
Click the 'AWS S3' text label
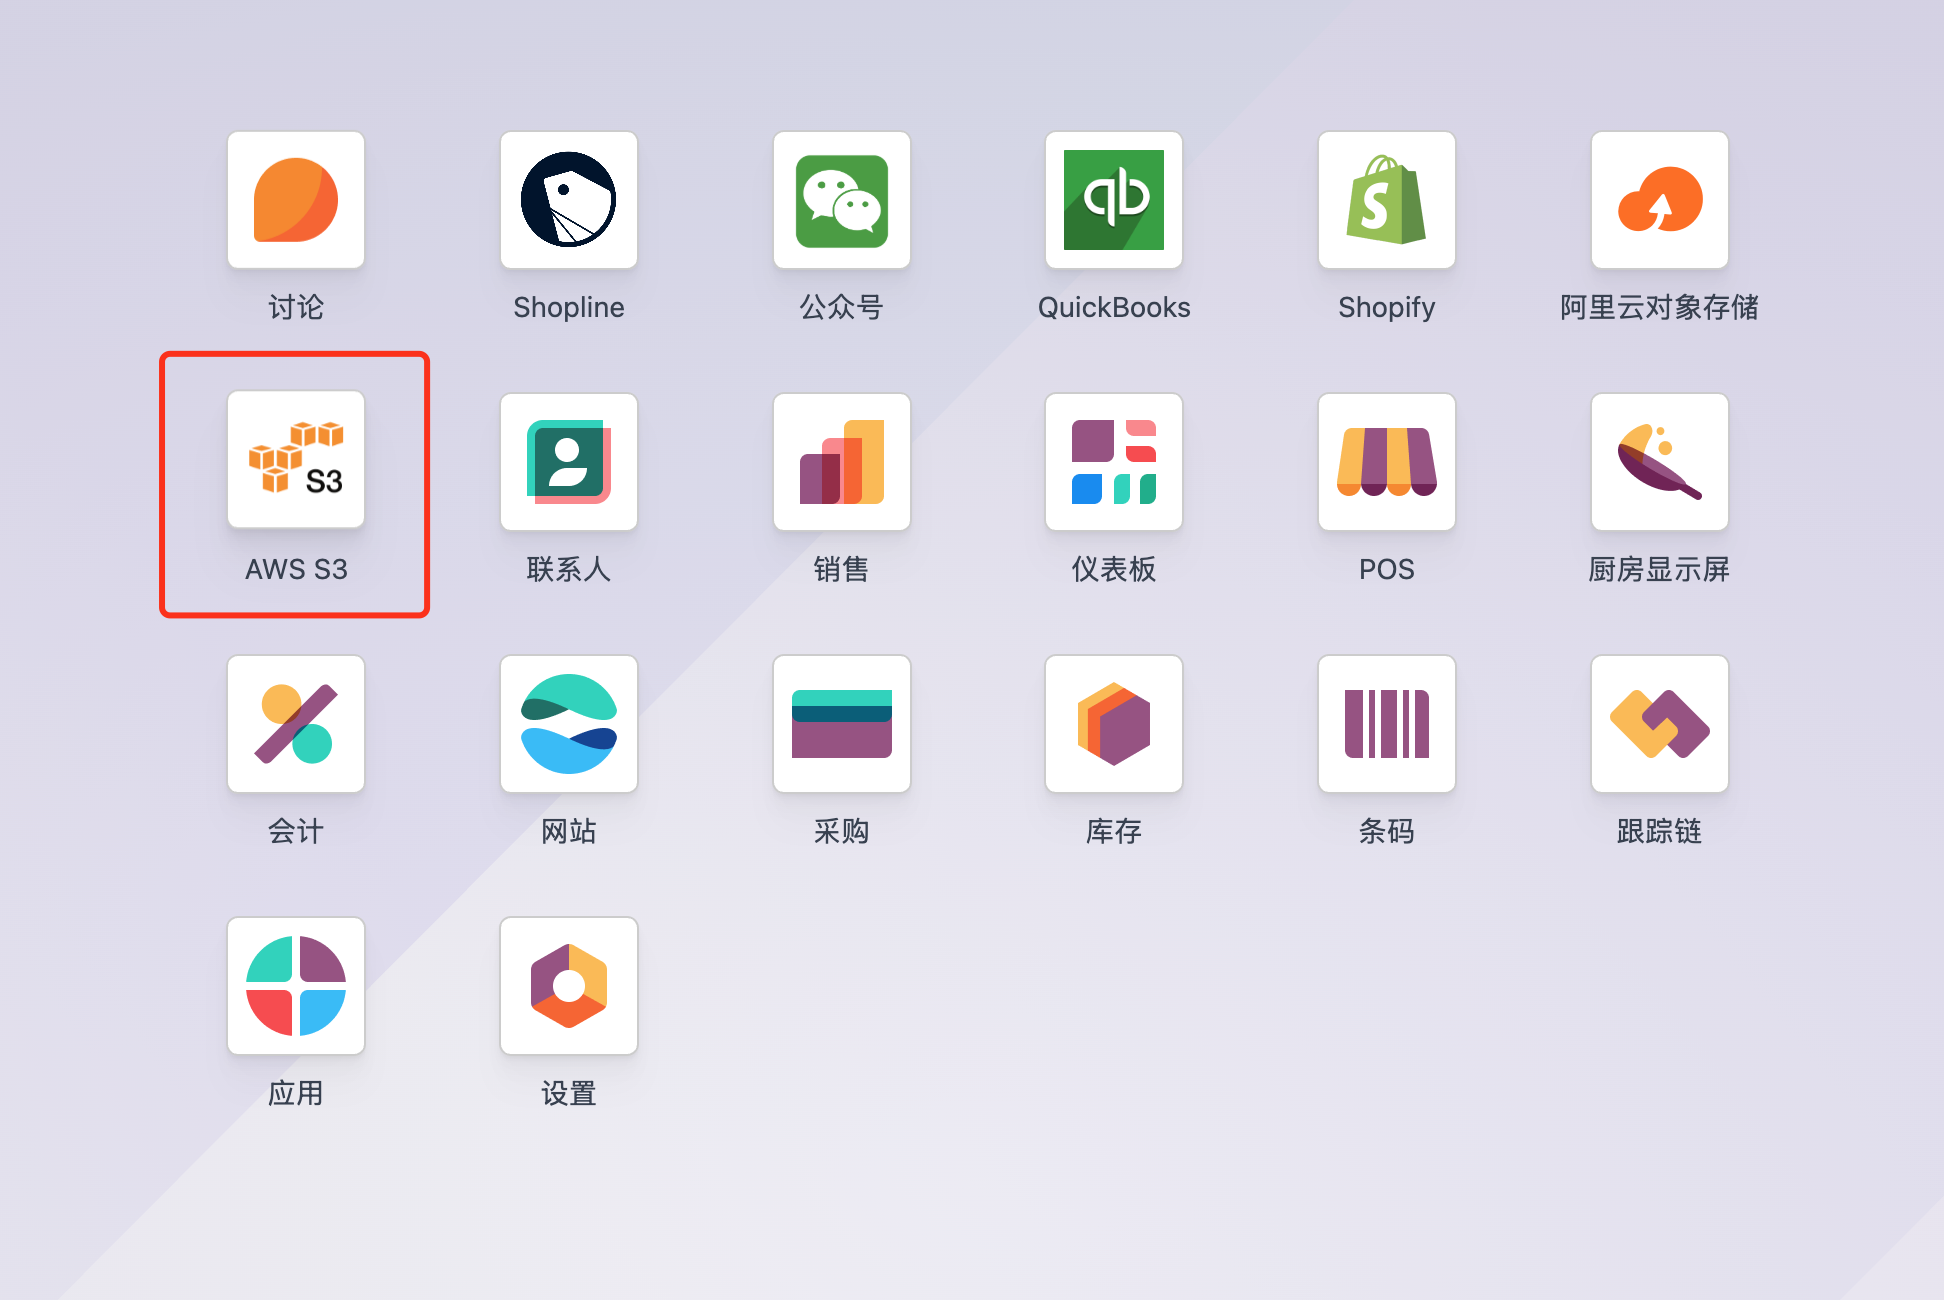tap(296, 569)
